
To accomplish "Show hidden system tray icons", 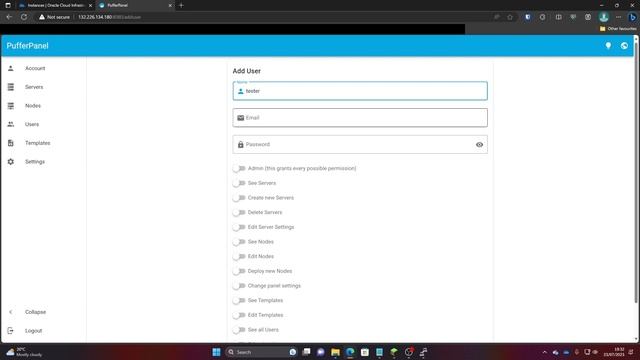I will (544, 352).
